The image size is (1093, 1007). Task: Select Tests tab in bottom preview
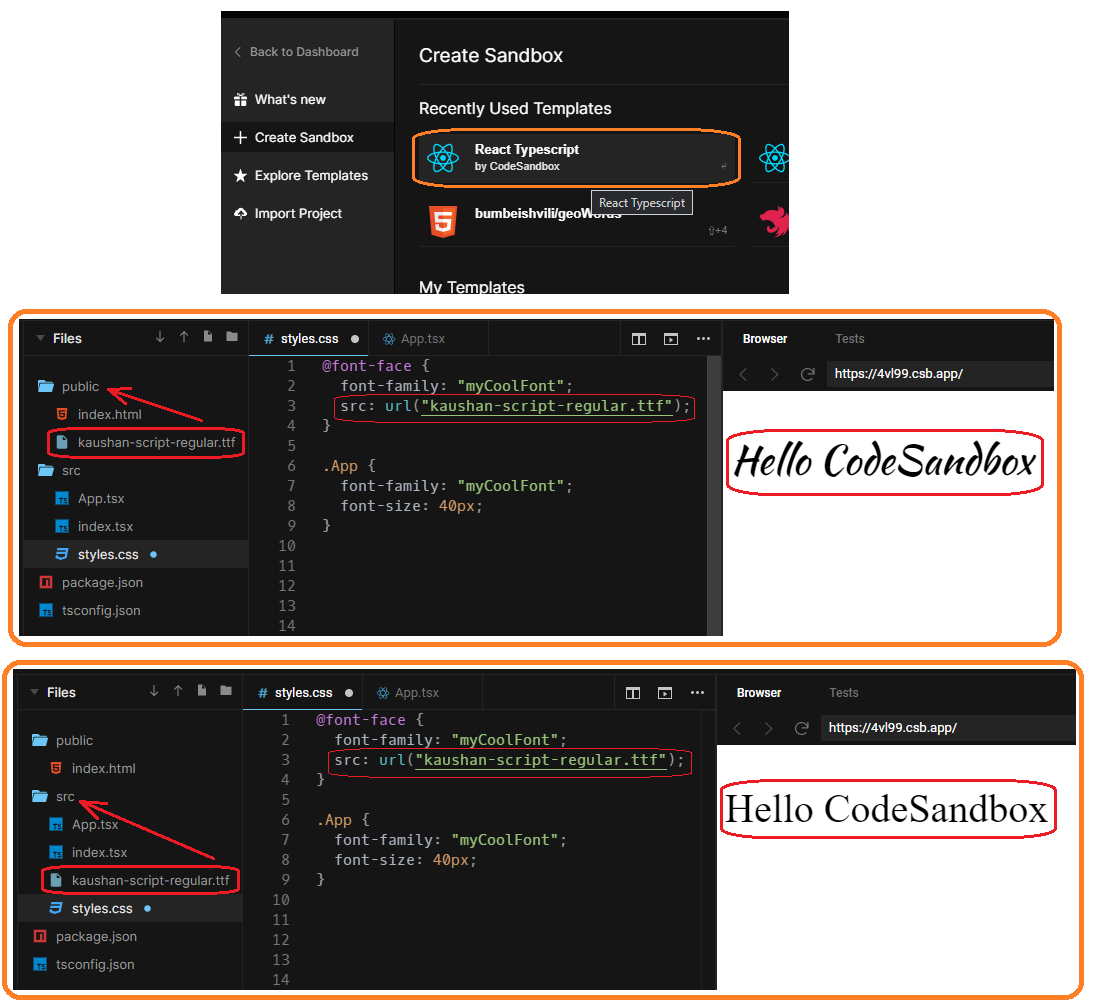[843, 693]
